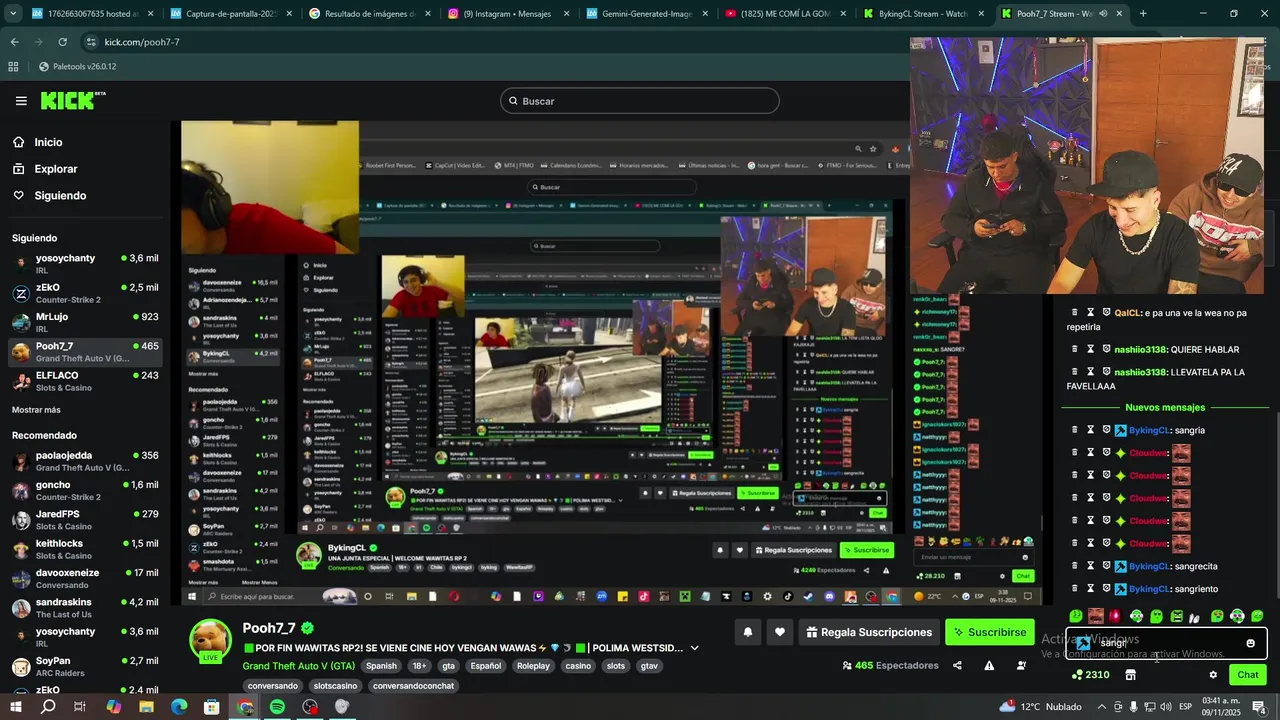Toggle the heart follow button
Screen dimensions: 1280x720
(x=780, y=632)
